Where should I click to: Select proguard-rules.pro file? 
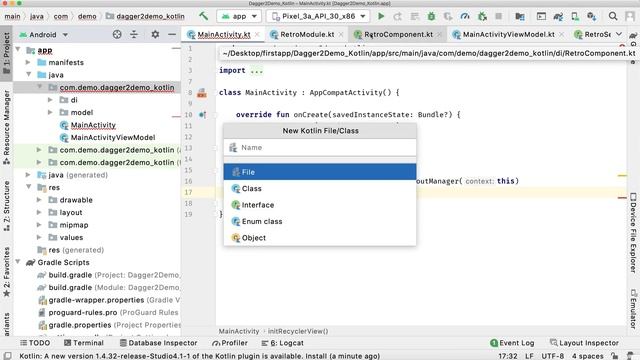click(83, 312)
